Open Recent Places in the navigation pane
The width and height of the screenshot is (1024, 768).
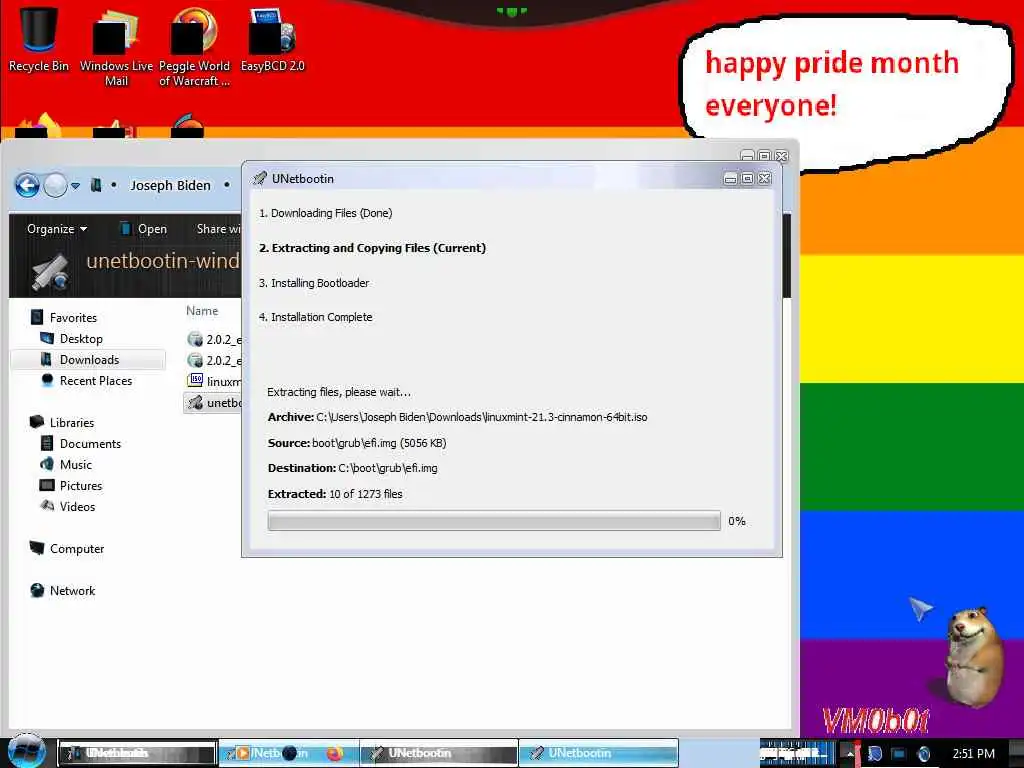pyautogui.click(x=86, y=381)
